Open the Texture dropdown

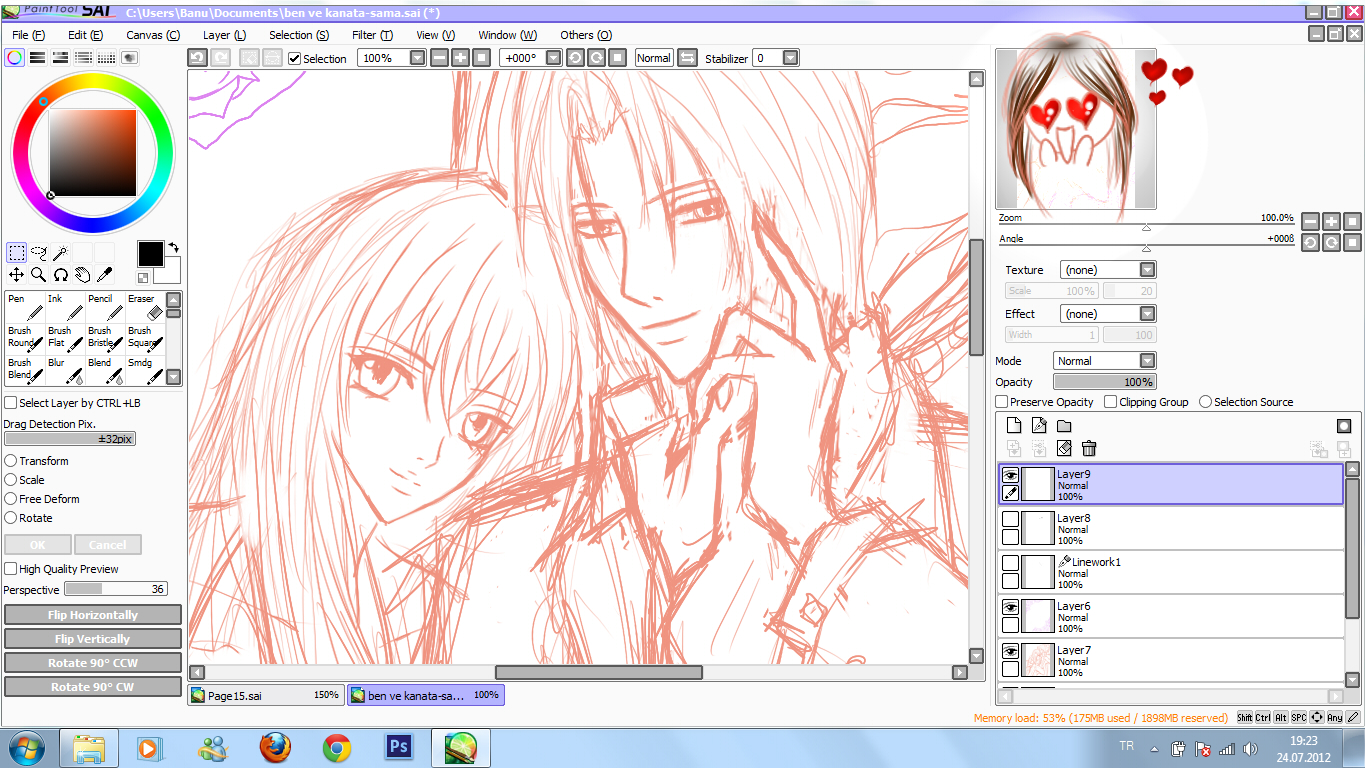tap(1148, 270)
